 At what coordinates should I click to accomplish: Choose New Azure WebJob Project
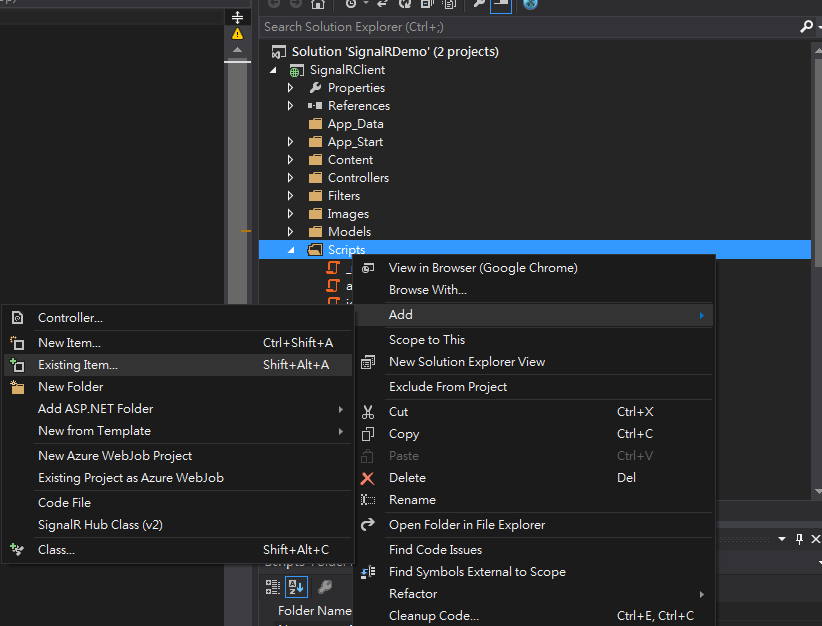pyautogui.click(x=178, y=456)
